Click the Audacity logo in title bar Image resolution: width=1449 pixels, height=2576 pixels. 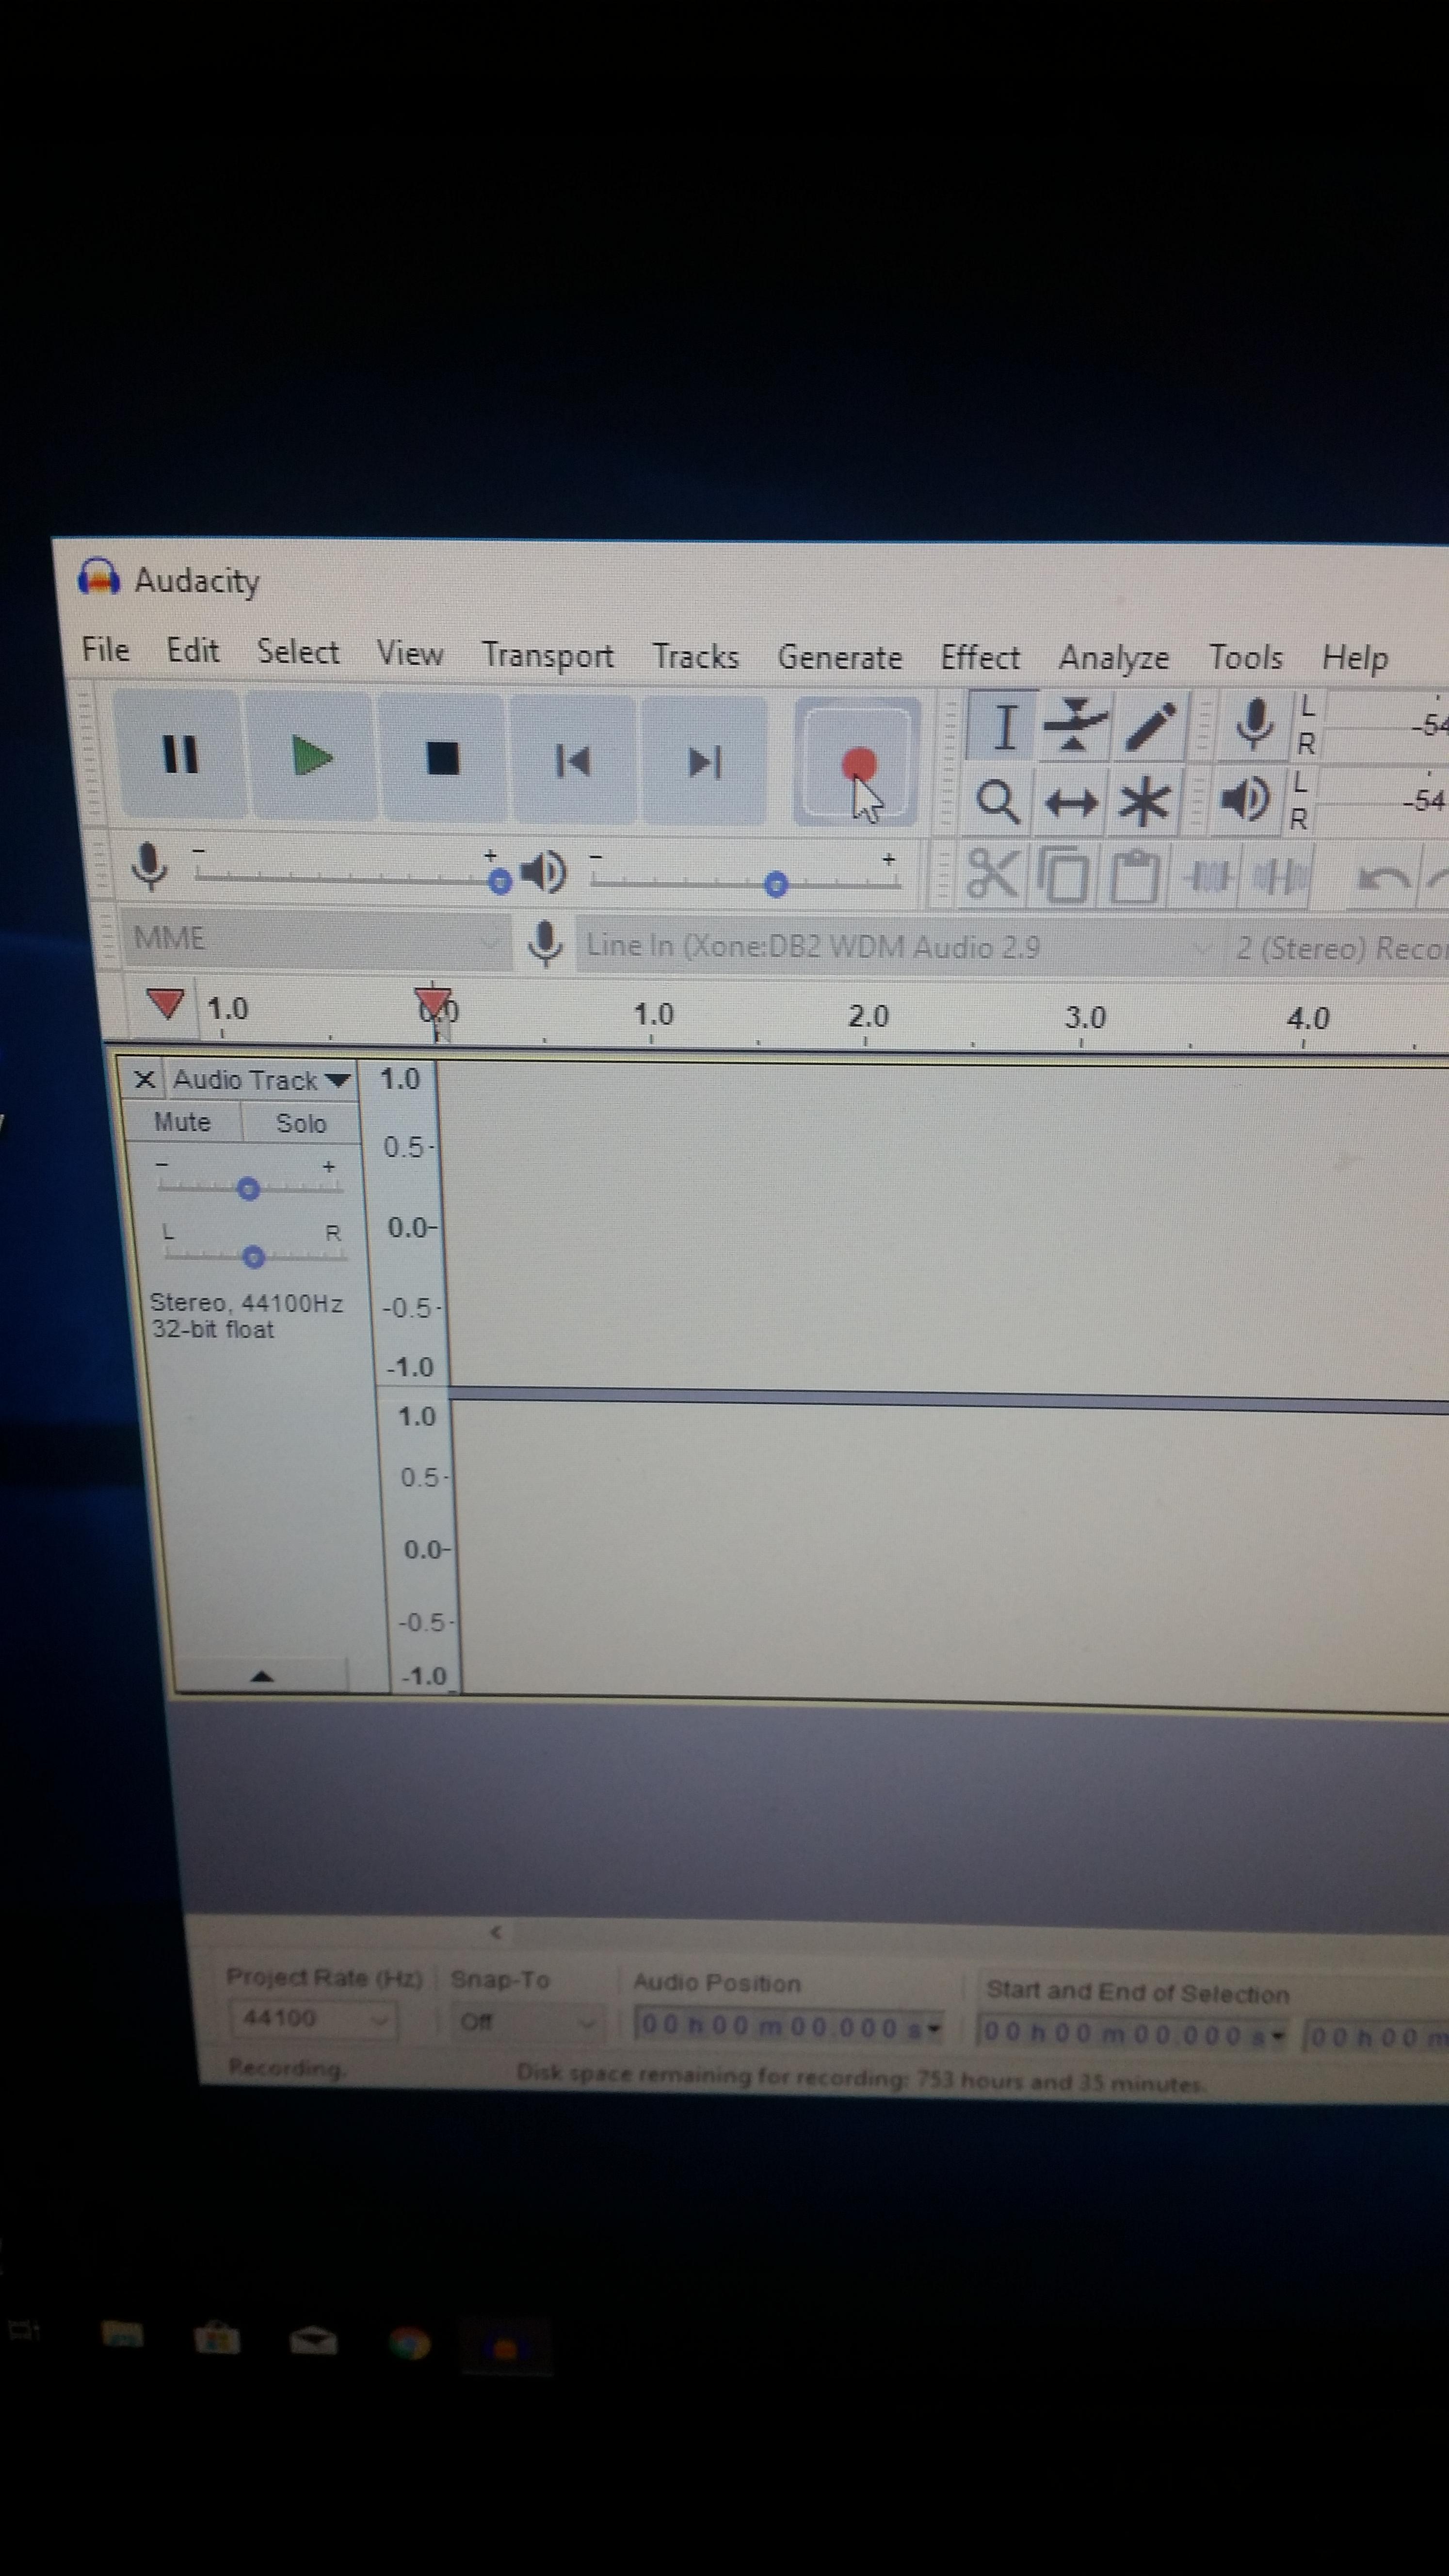click(x=99, y=577)
